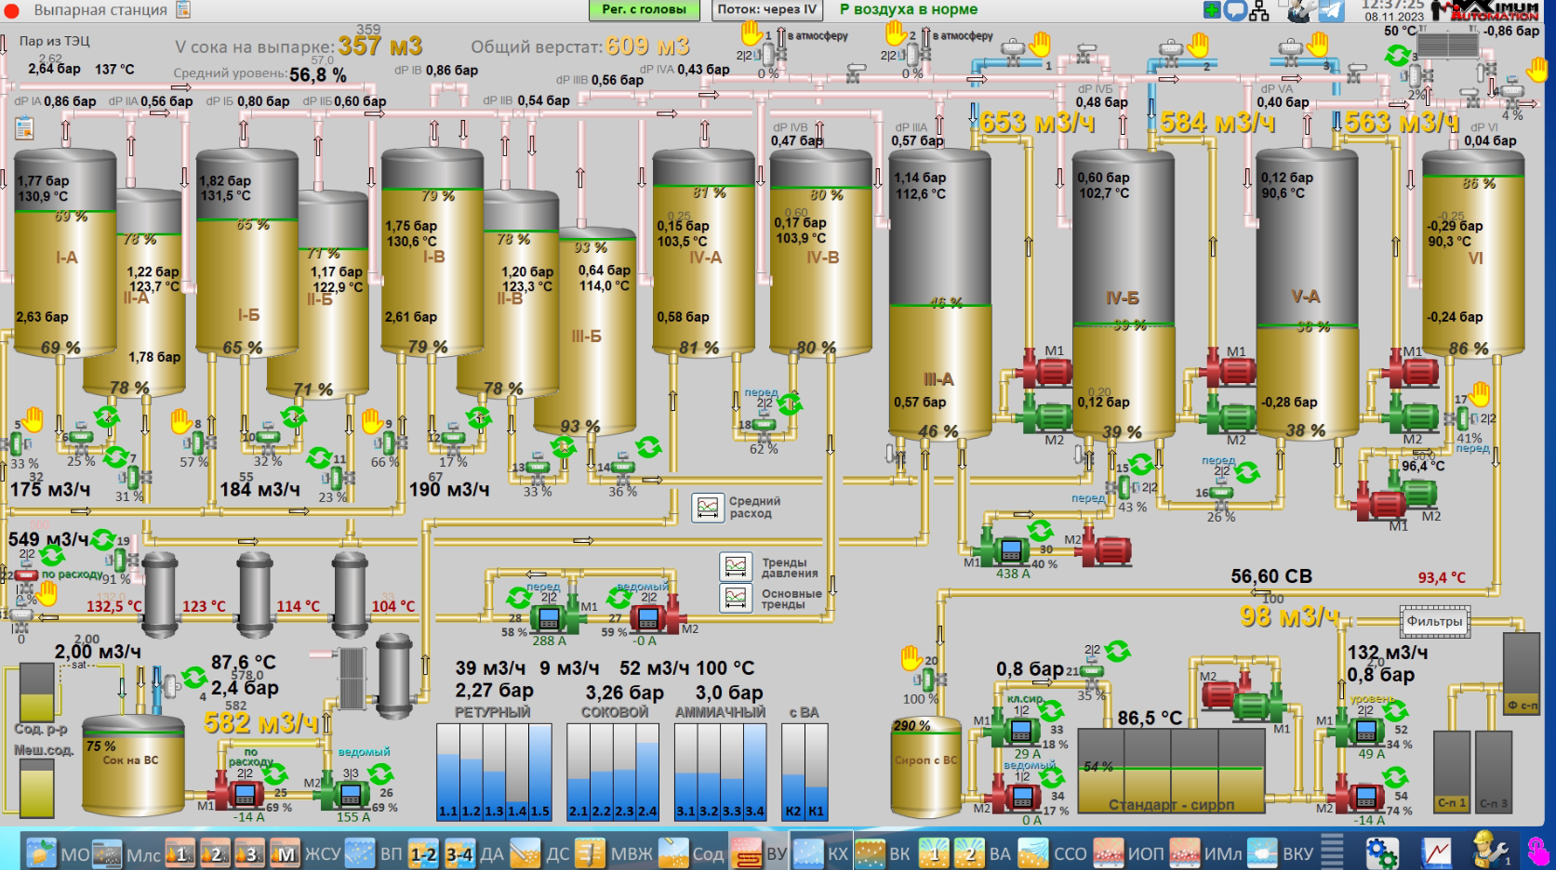Select the Сок на ВС tank
This screenshot has width=1556, height=870.
click(133, 765)
